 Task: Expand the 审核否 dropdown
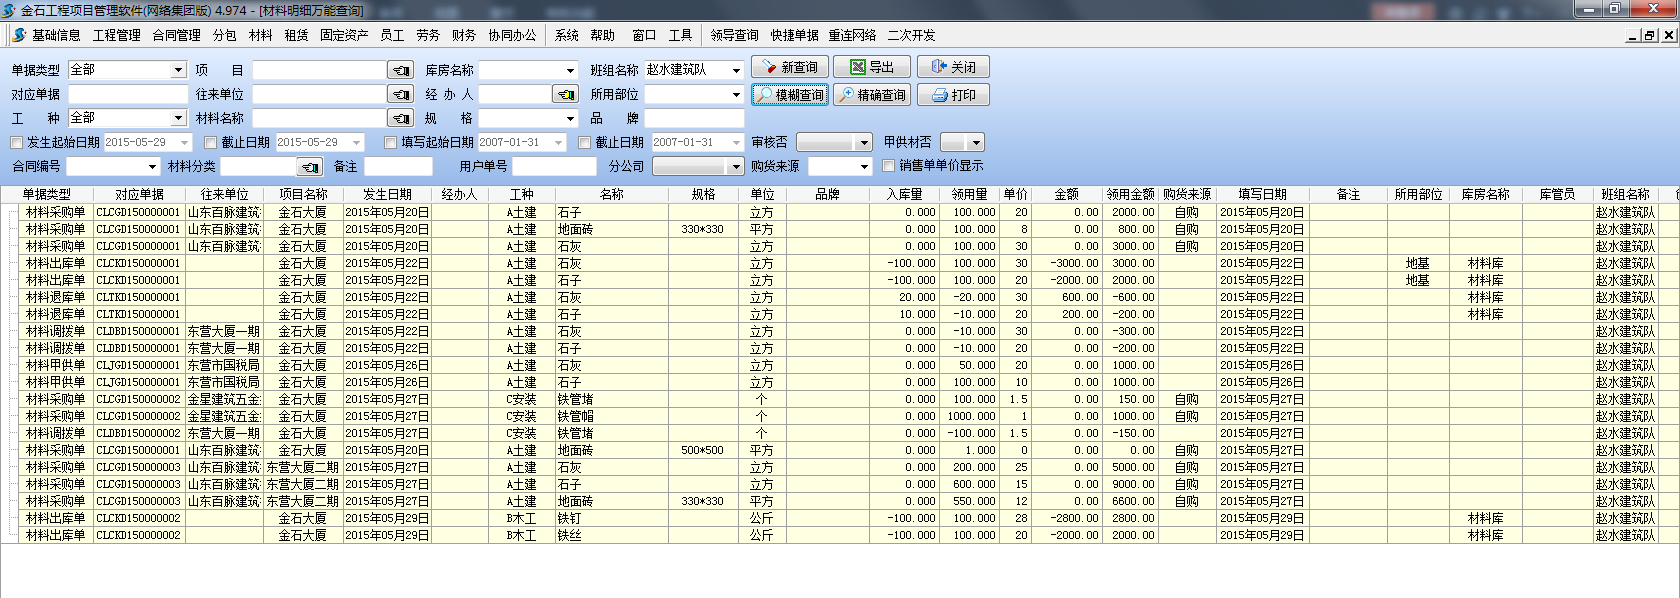864,142
